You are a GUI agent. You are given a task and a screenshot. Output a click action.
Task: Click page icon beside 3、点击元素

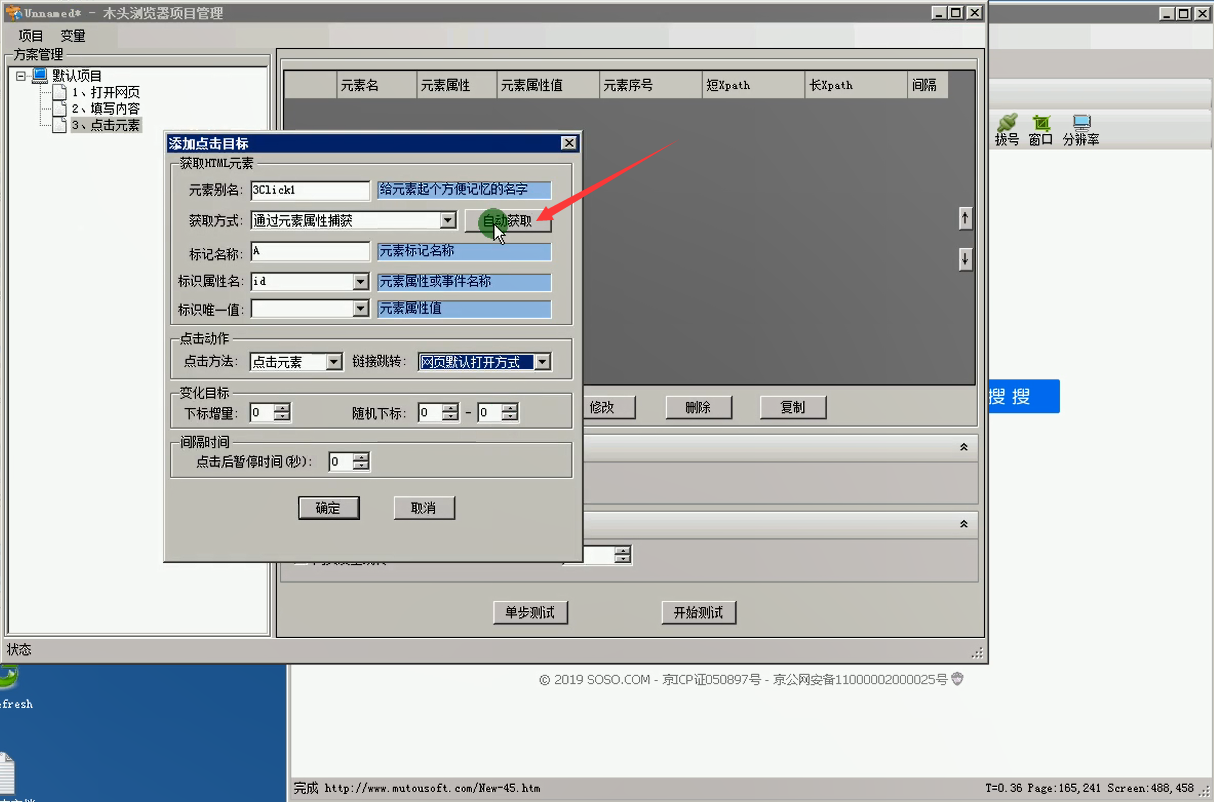(x=59, y=124)
